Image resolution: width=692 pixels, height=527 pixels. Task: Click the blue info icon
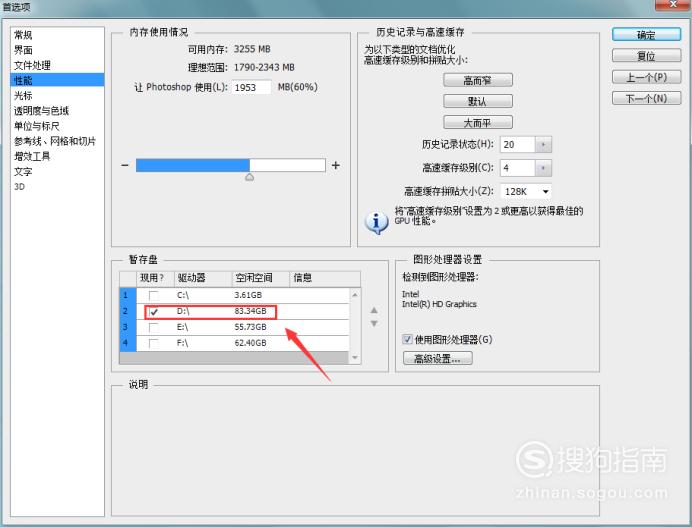click(x=376, y=222)
